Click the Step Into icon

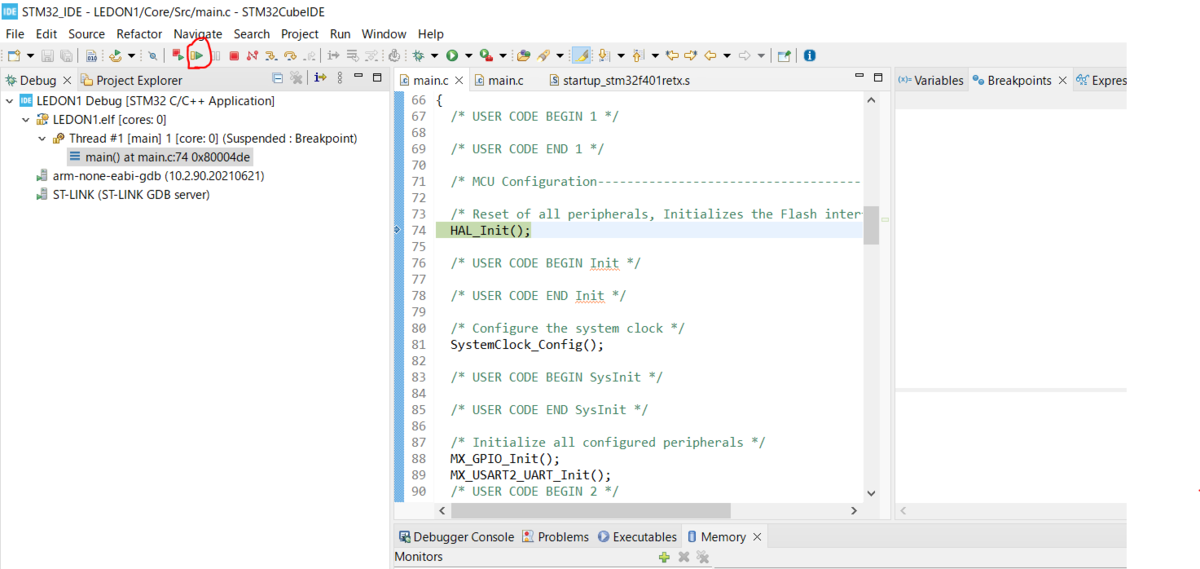270,55
